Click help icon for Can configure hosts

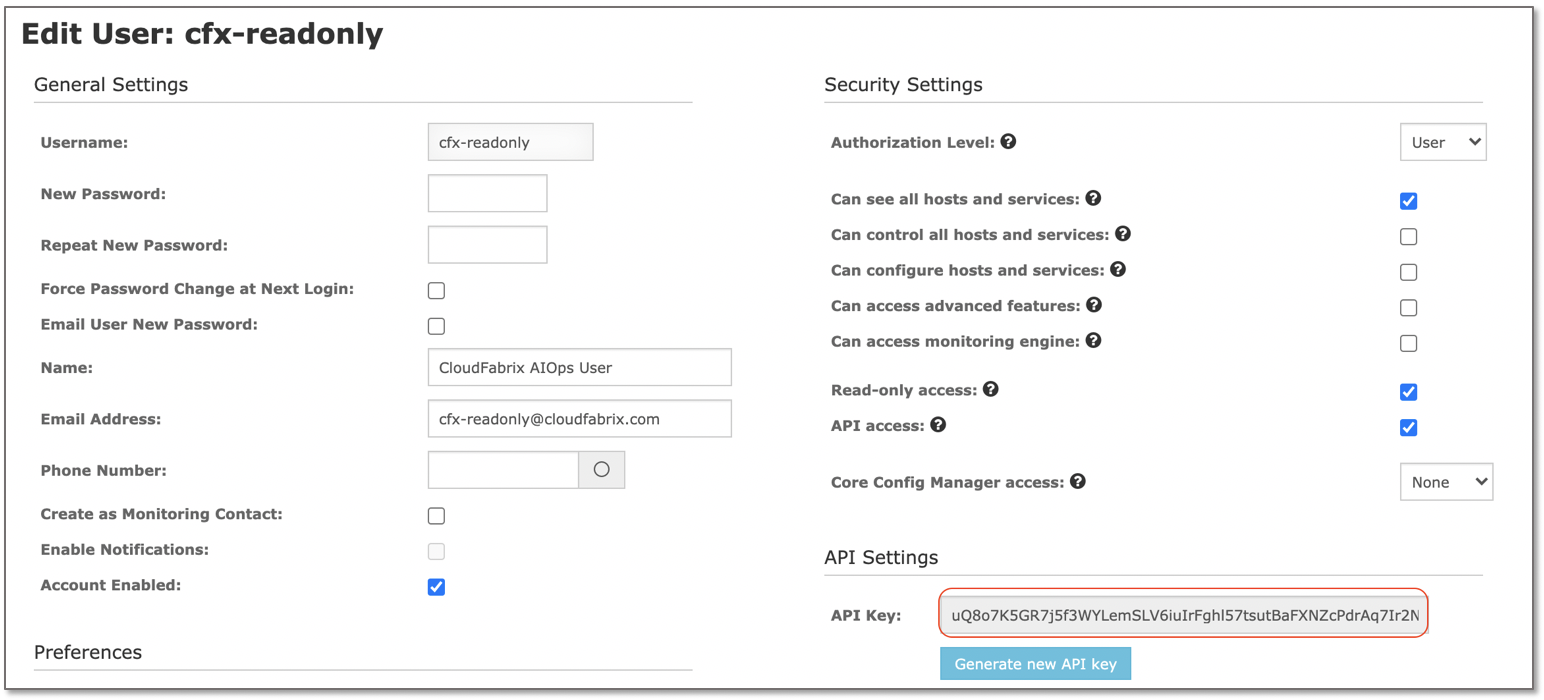pos(1118,269)
